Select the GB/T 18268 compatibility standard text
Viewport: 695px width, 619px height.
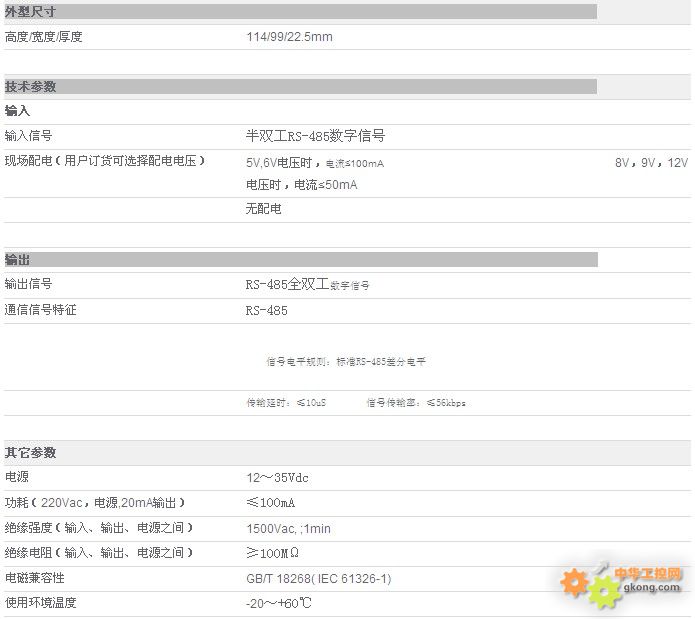coord(318,579)
